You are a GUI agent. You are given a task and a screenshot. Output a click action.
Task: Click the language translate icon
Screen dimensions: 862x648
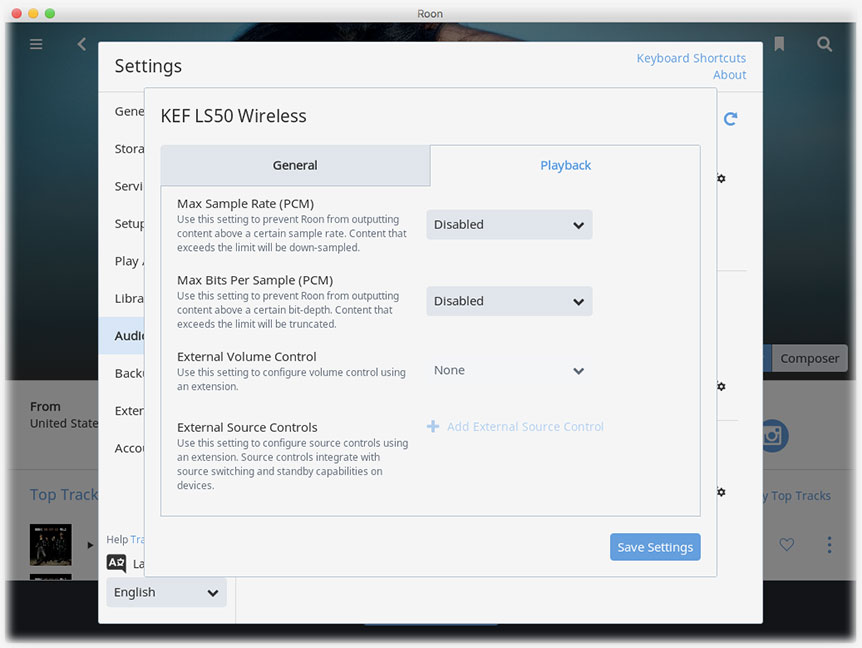click(116, 563)
